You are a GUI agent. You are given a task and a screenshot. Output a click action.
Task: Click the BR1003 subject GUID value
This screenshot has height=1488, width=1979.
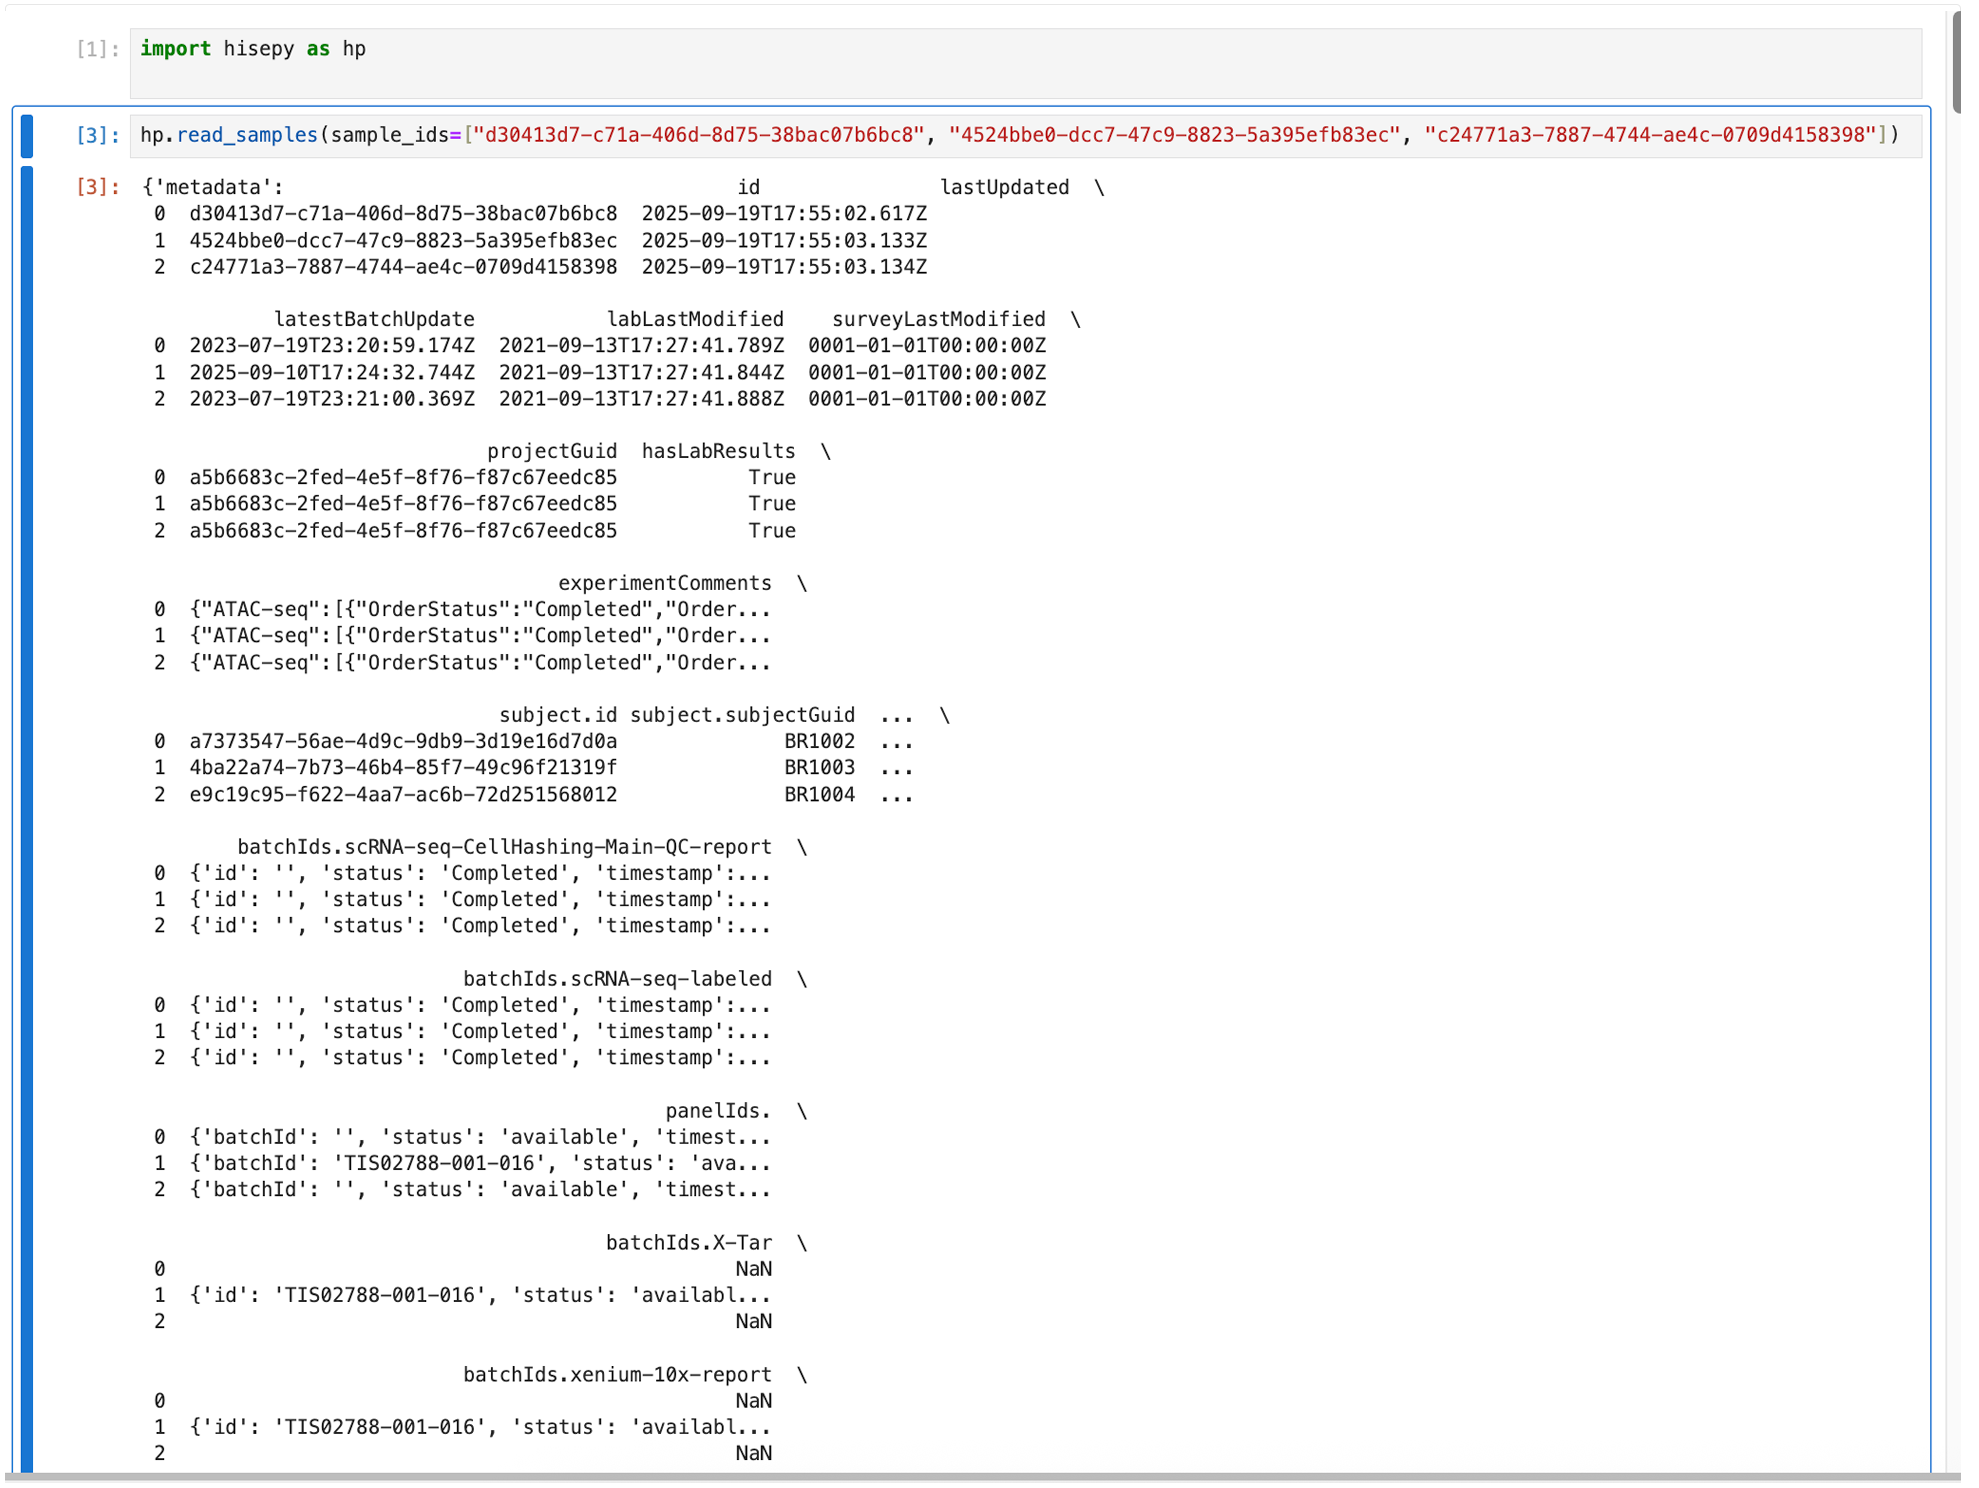[x=819, y=768]
